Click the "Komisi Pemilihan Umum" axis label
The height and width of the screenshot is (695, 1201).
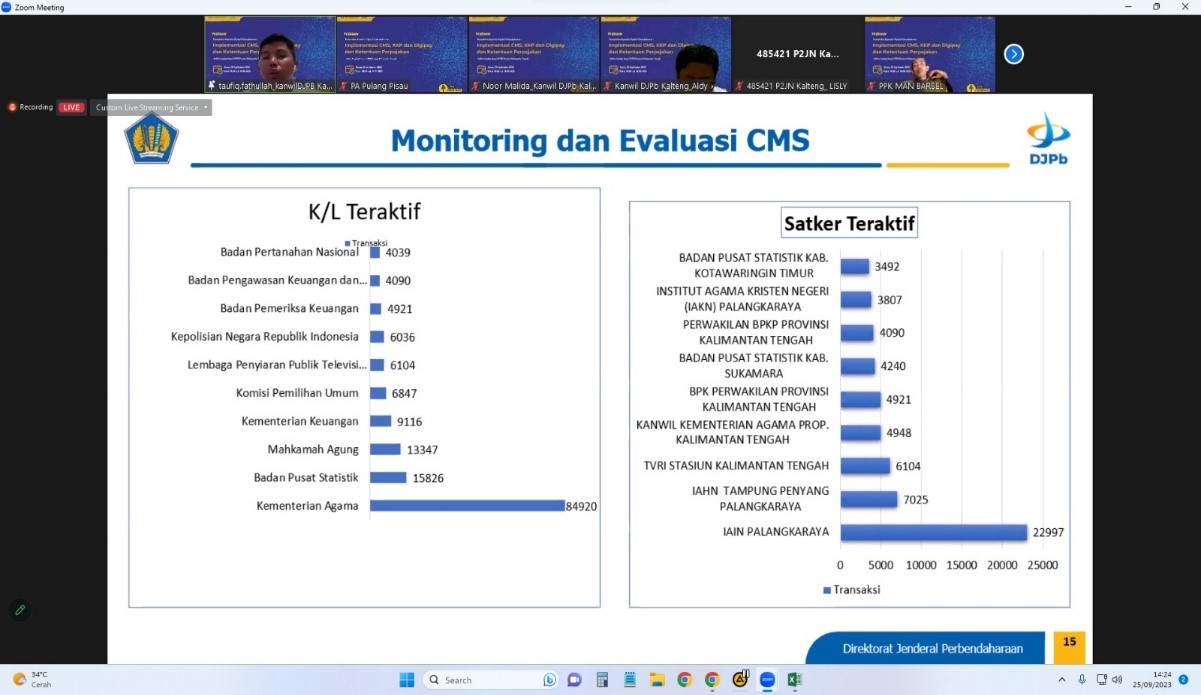click(297, 394)
